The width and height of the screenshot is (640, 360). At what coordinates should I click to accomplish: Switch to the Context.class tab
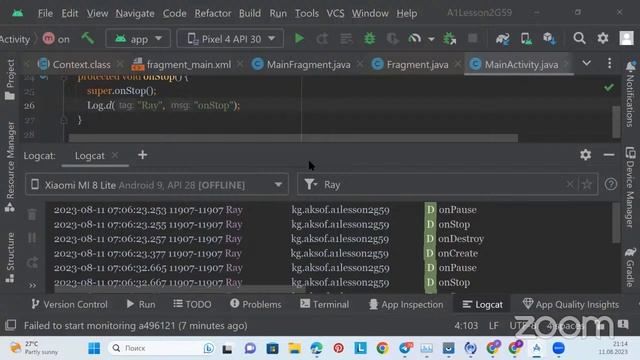coord(76,64)
